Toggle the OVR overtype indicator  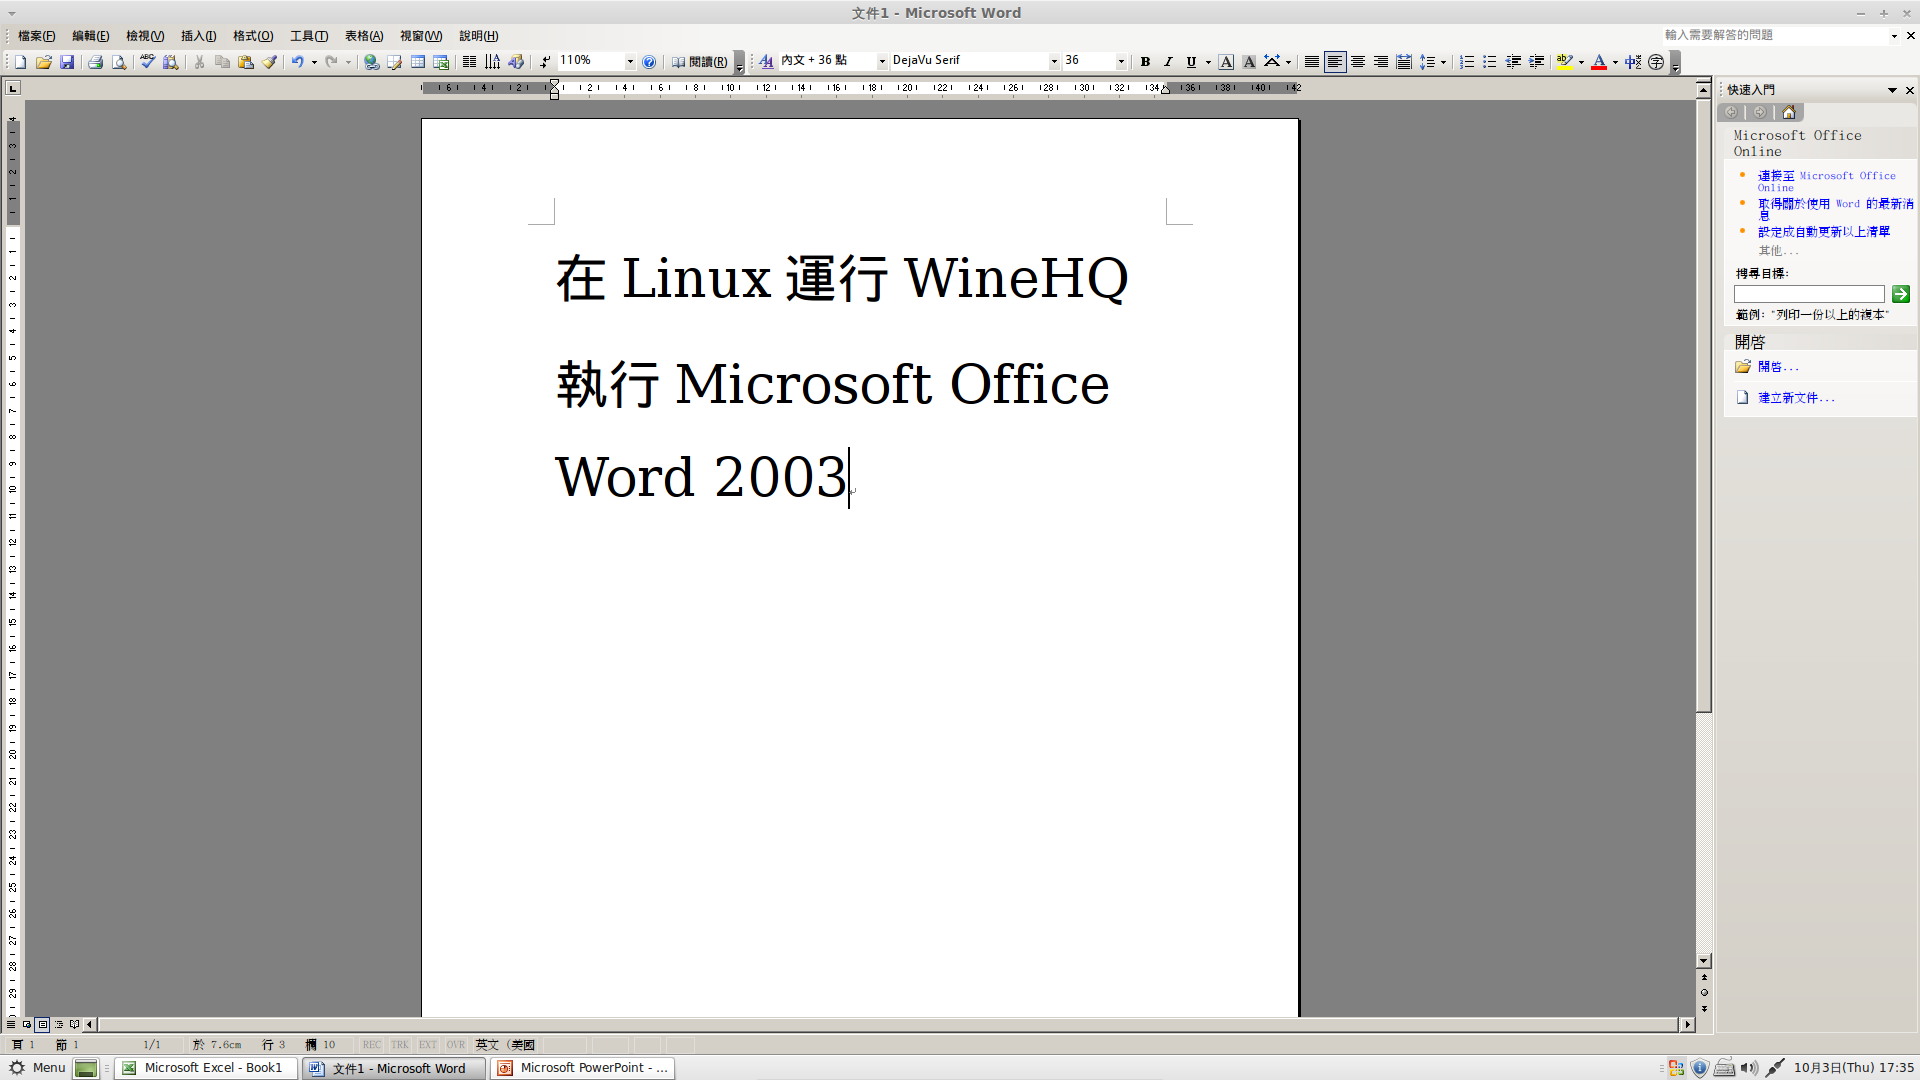[456, 1045]
